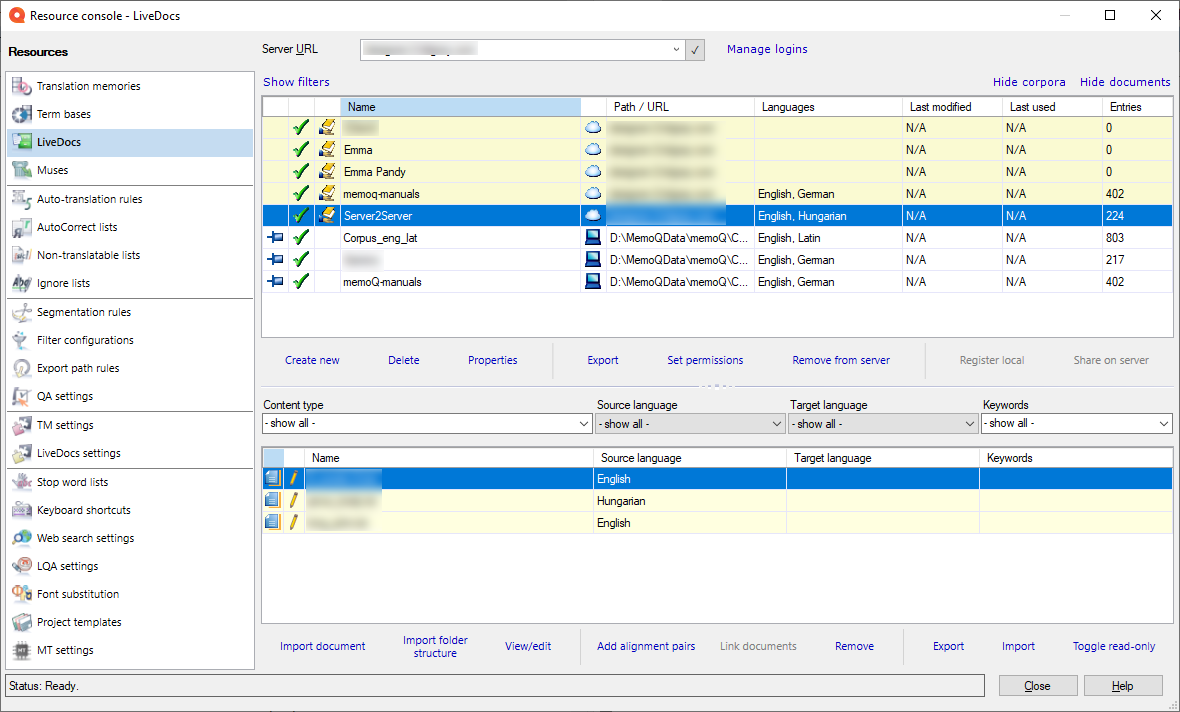Open Translation memories resource icon

(x=22, y=86)
